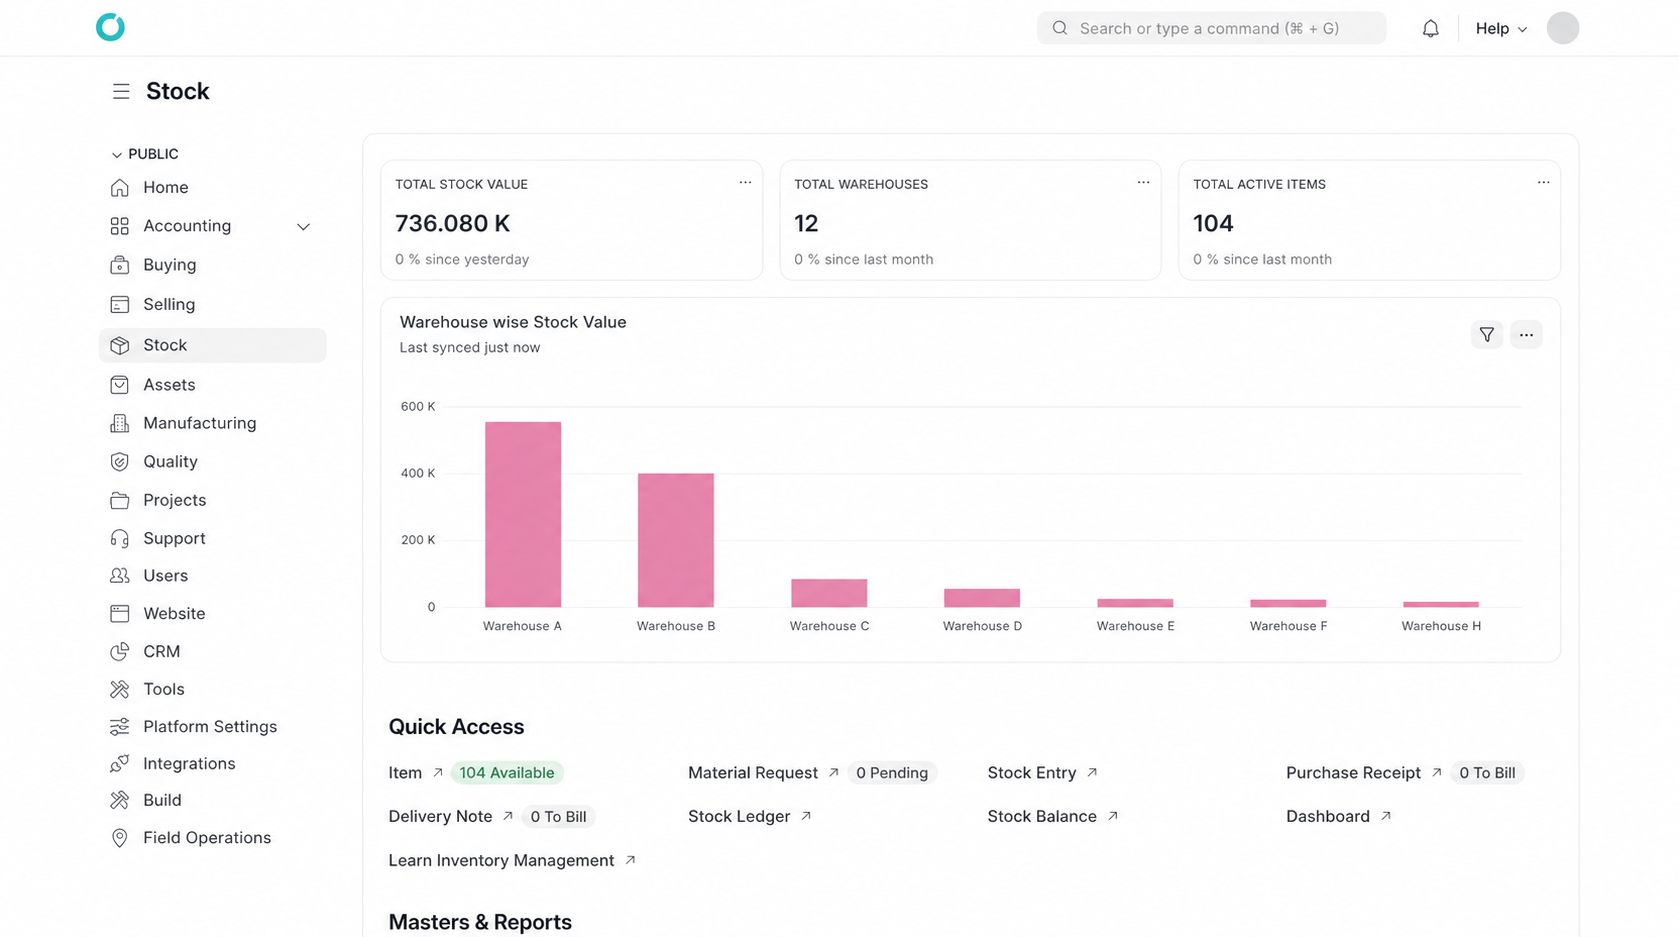Open Total Warehouses card options
This screenshot has width=1679, height=937.
point(1143,183)
